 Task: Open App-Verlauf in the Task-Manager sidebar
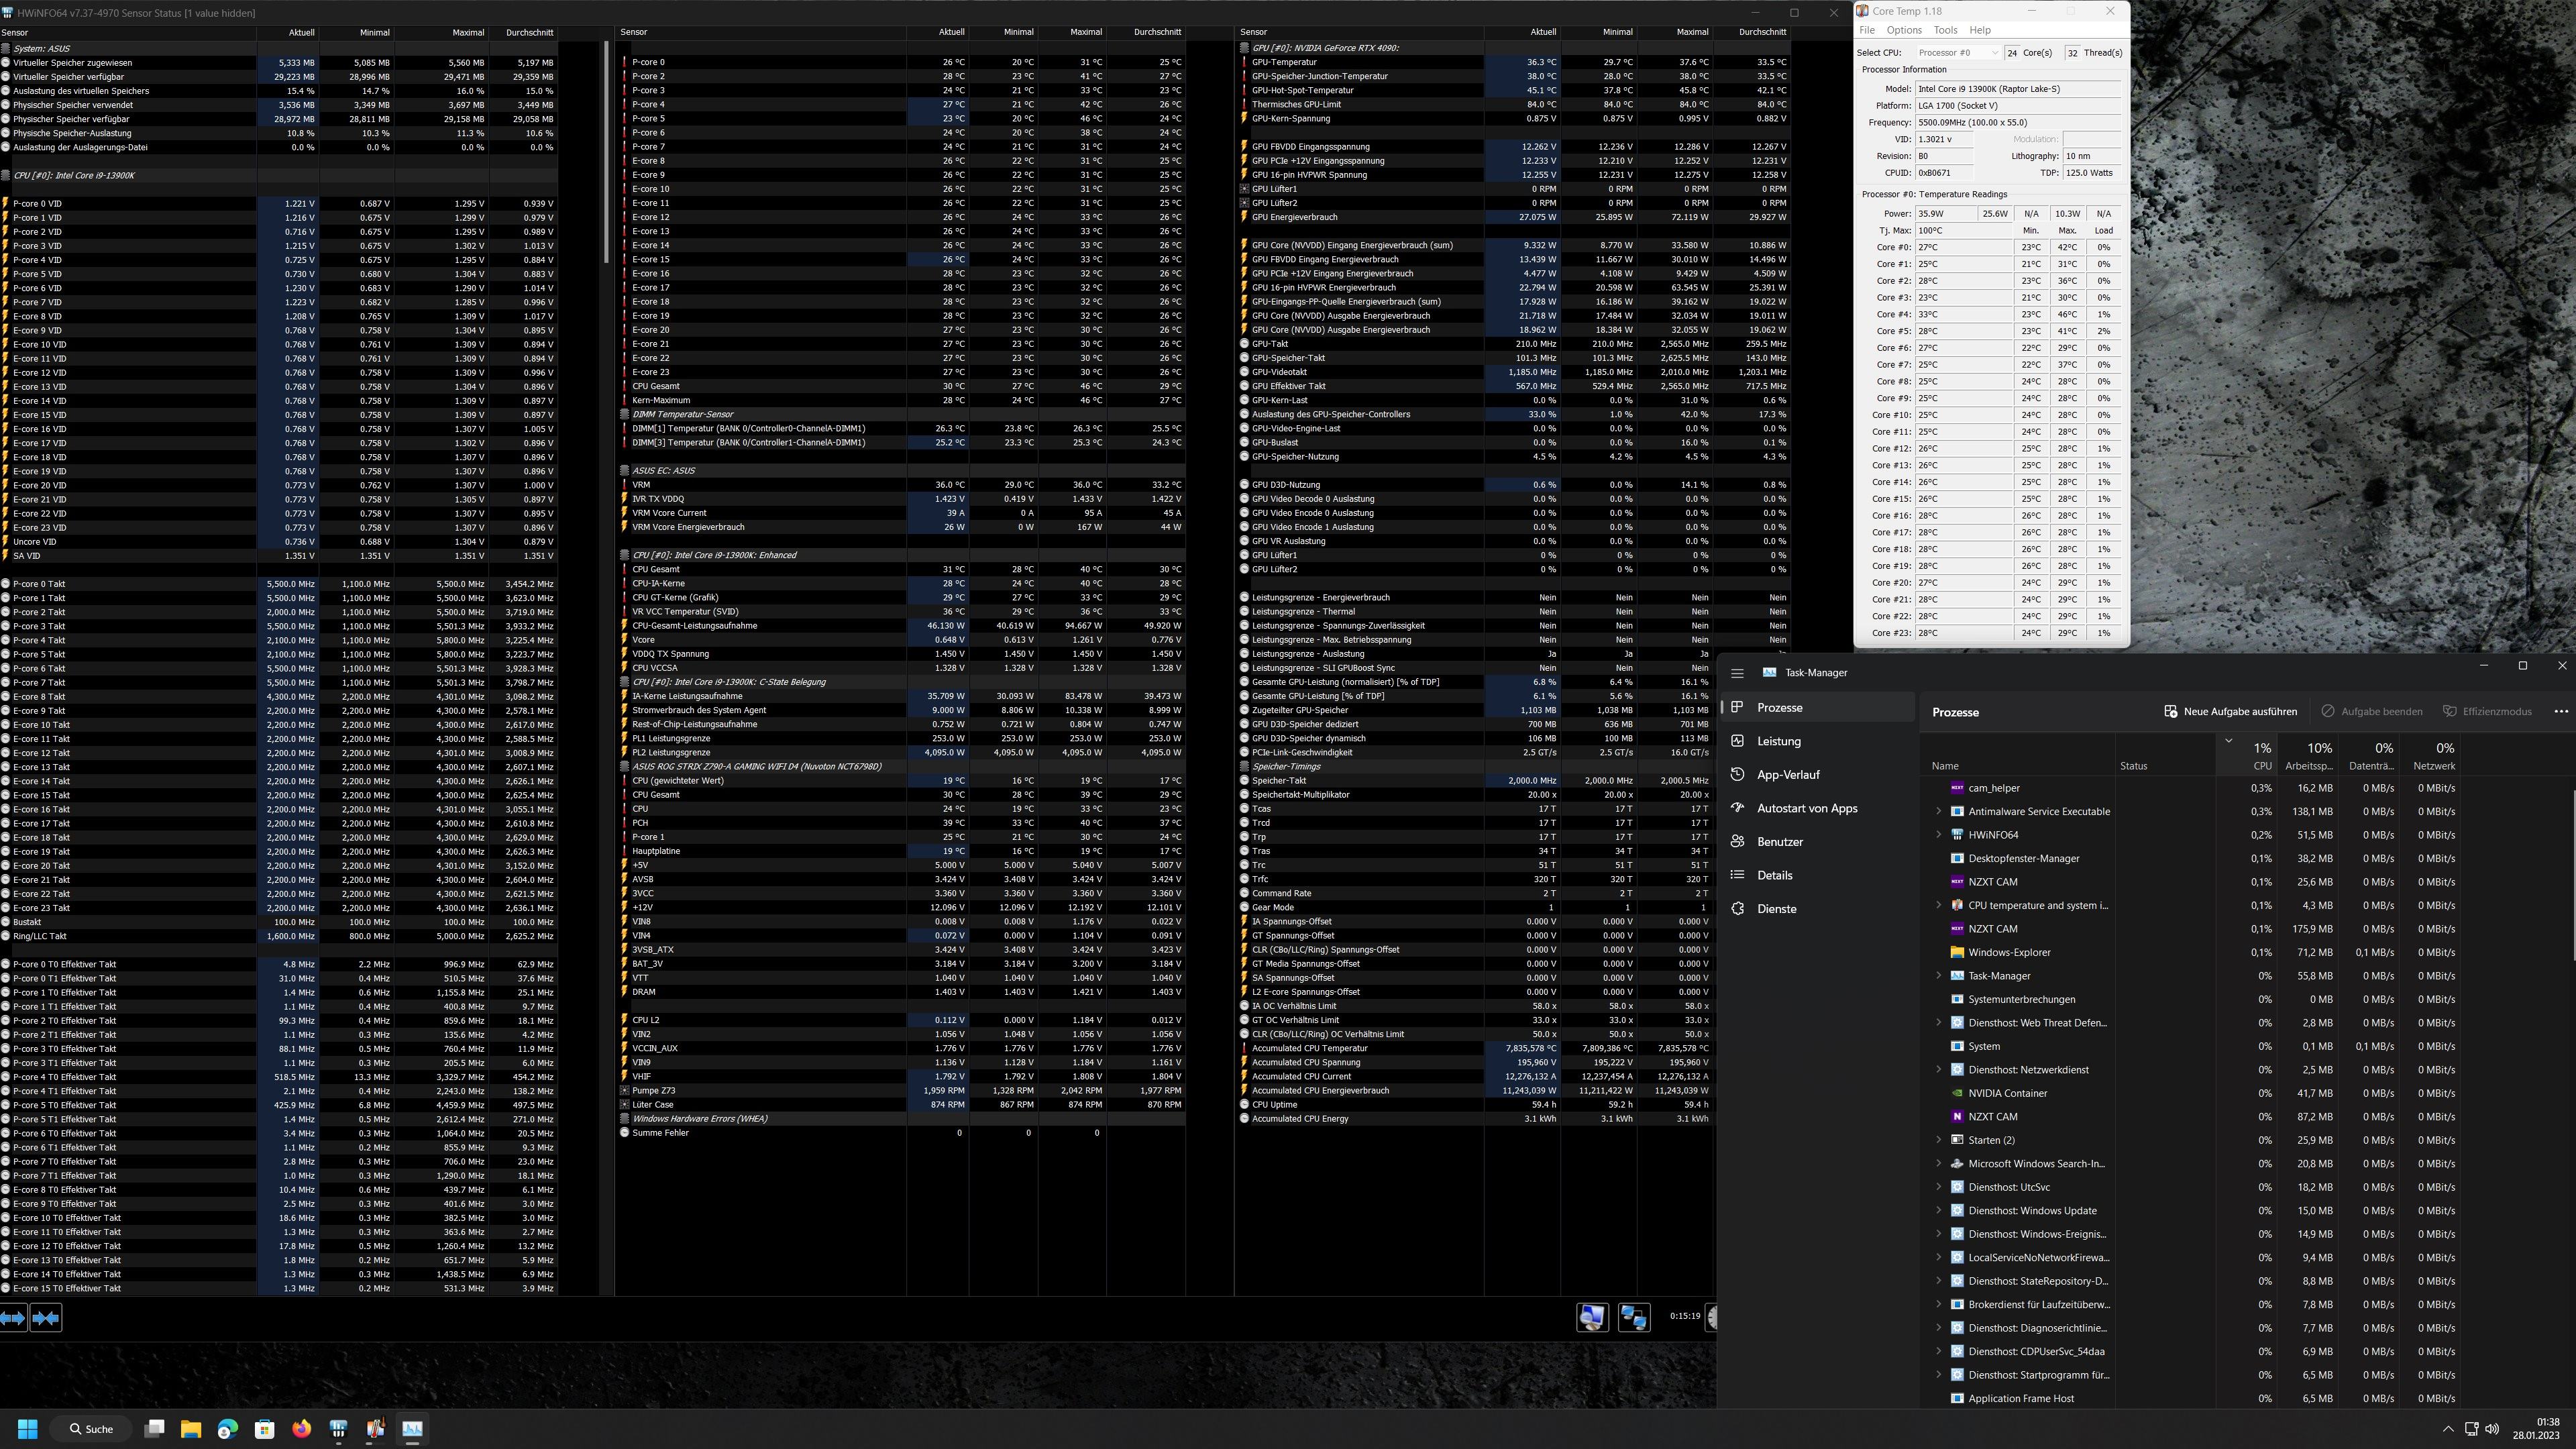[1788, 775]
